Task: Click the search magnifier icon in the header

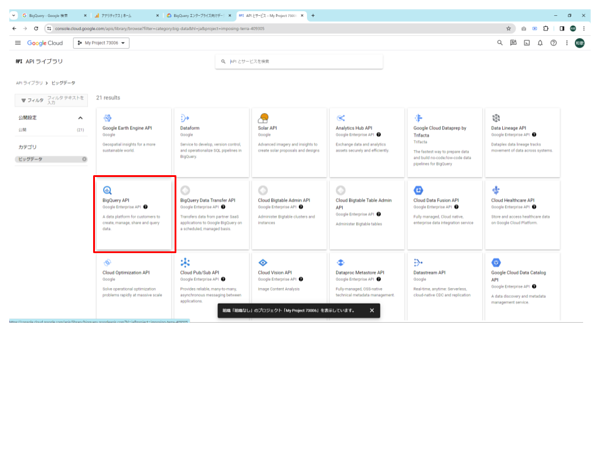Action: click(x=500, y=43)
